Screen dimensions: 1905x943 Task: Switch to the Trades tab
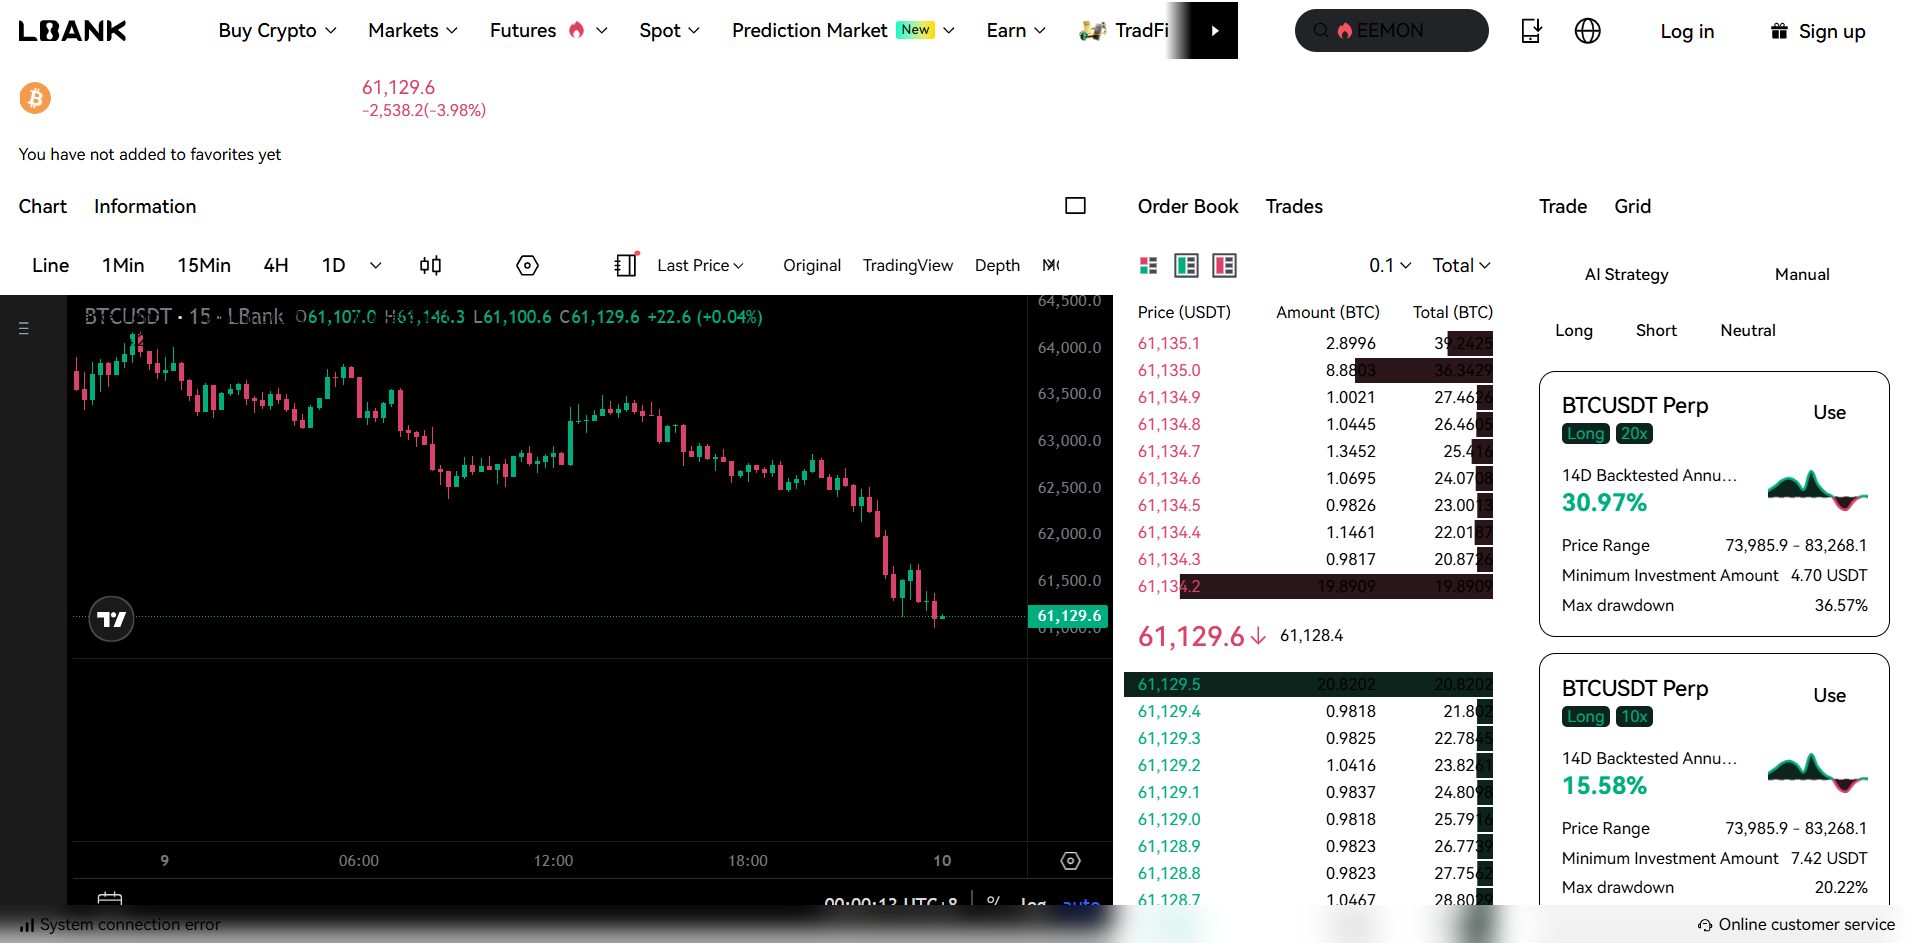pyautogui.click(x=1294, y=206)
